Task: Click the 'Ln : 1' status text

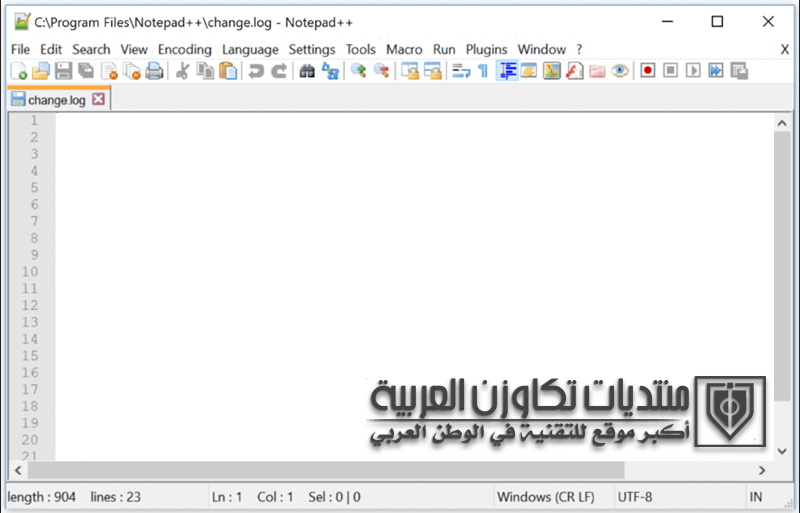Action: tap(227, 497)
